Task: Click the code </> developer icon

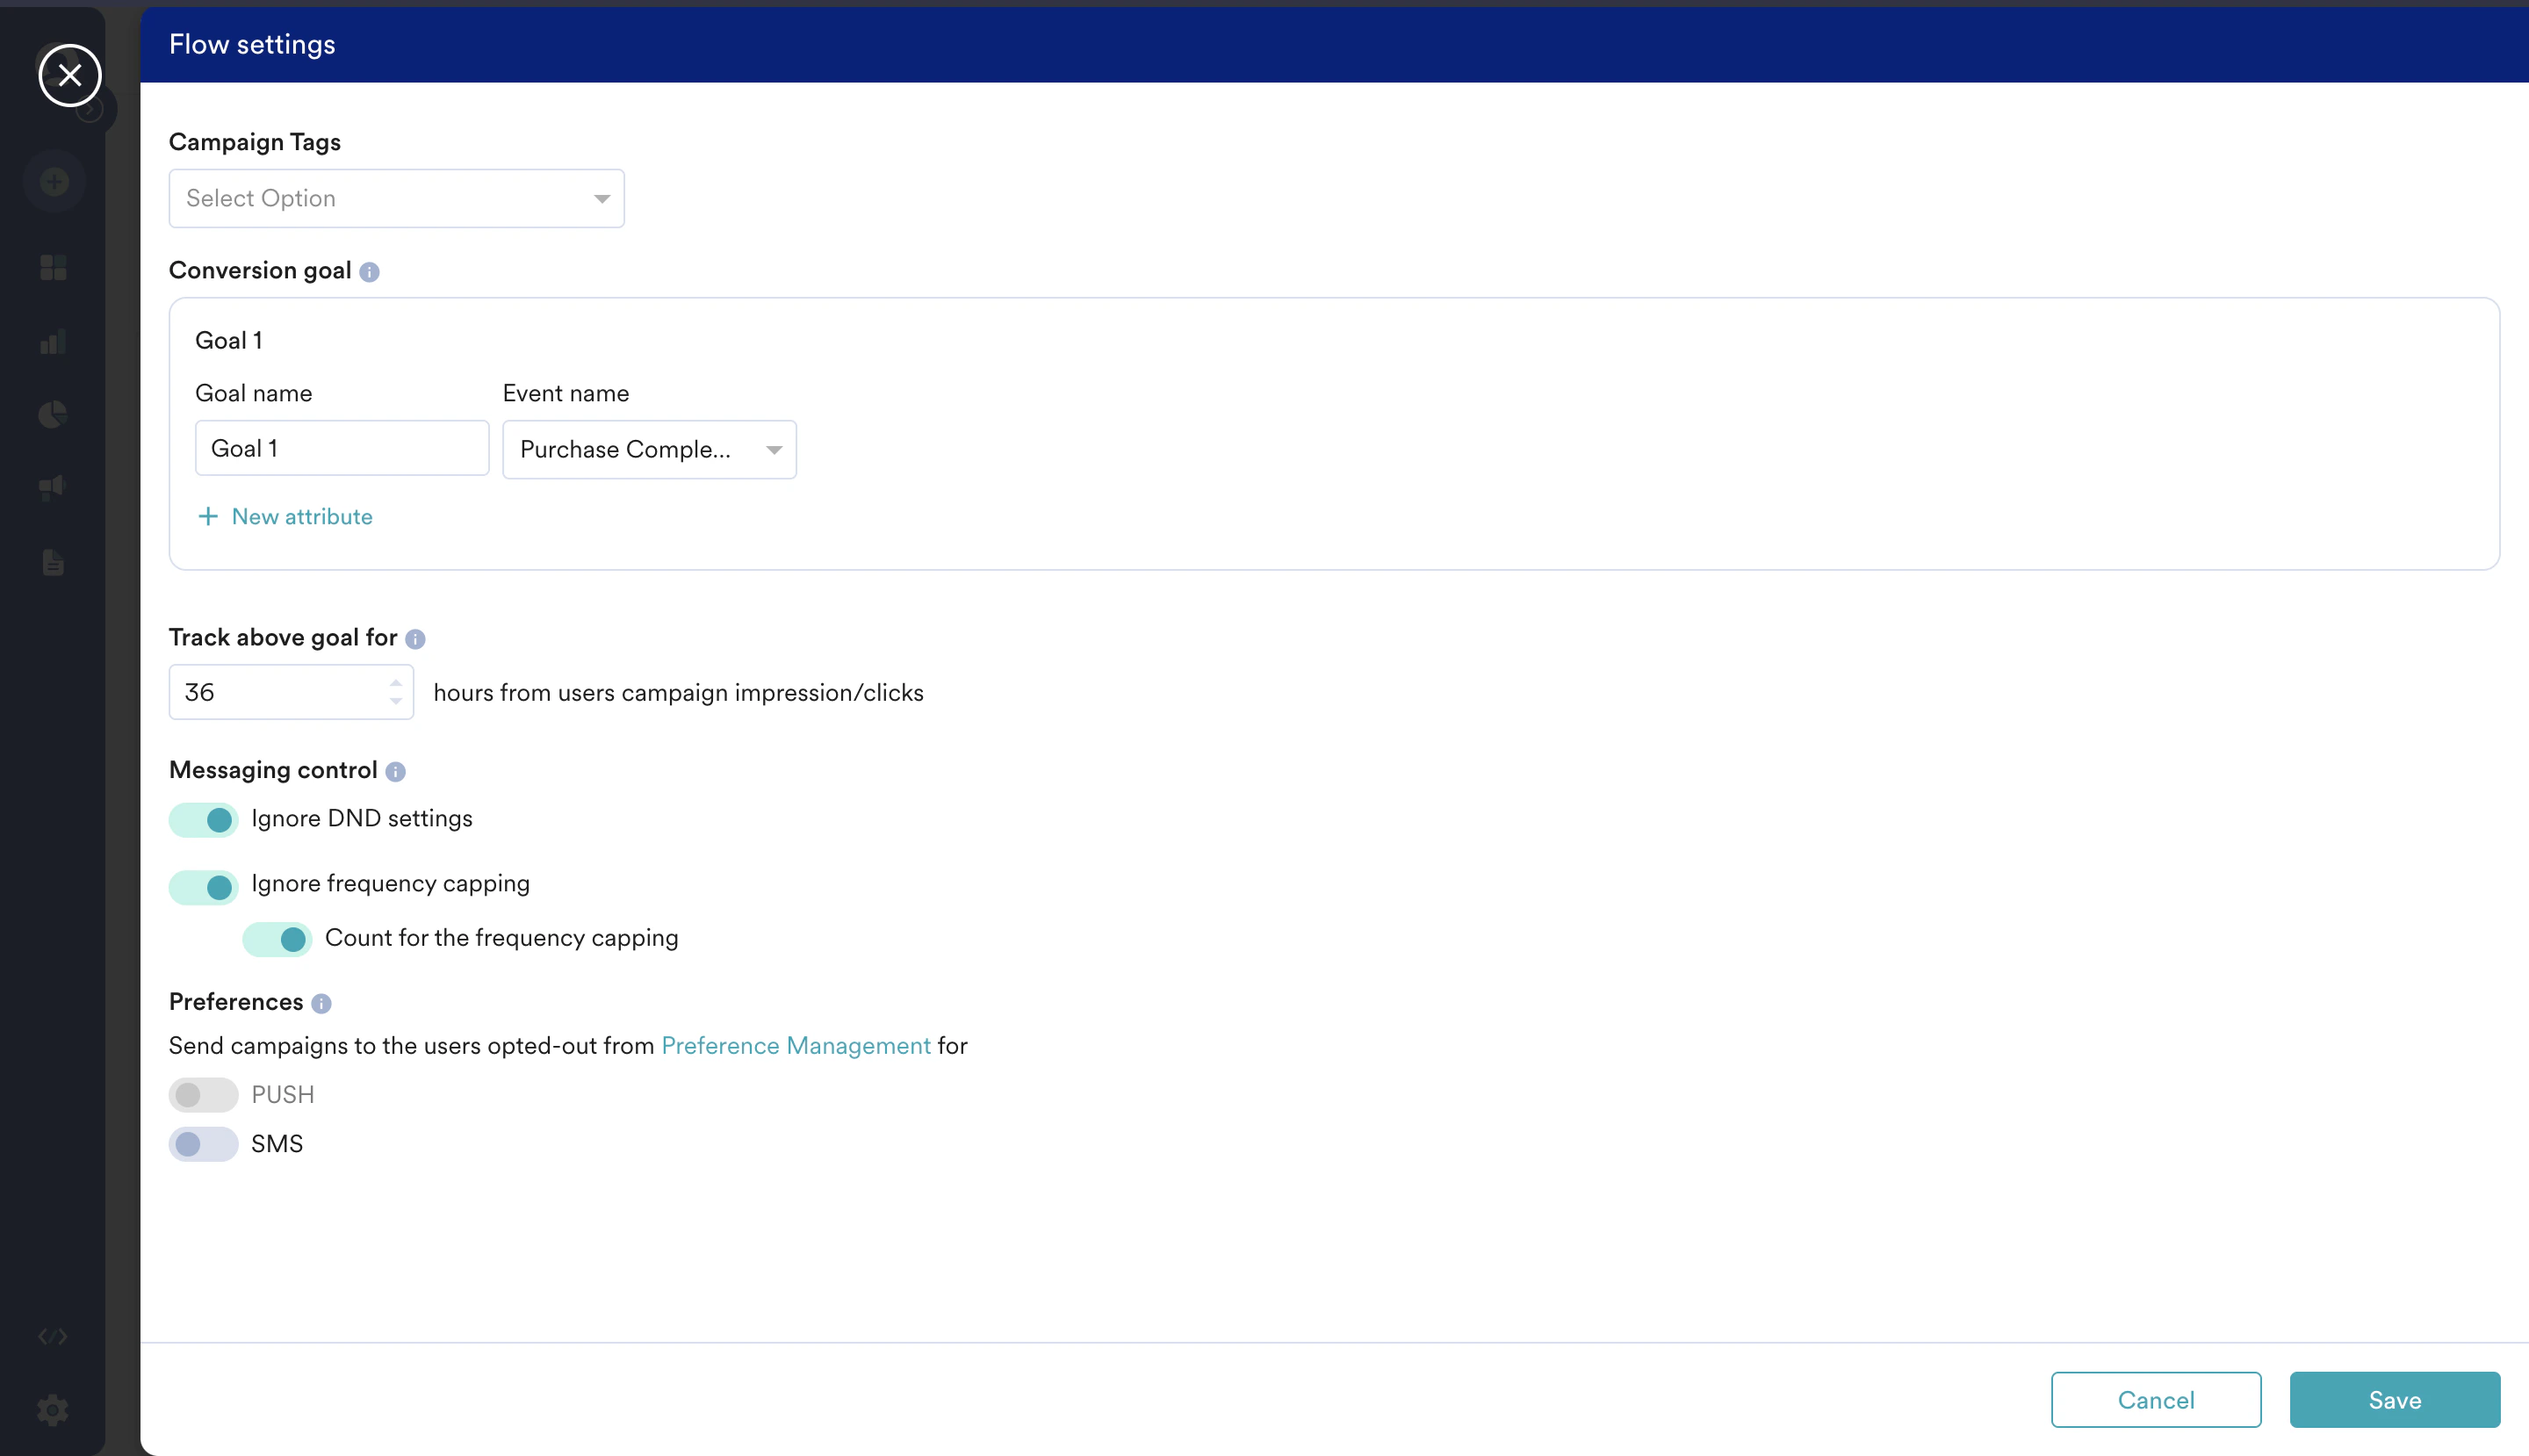Action: click(x=53, y=1334)
